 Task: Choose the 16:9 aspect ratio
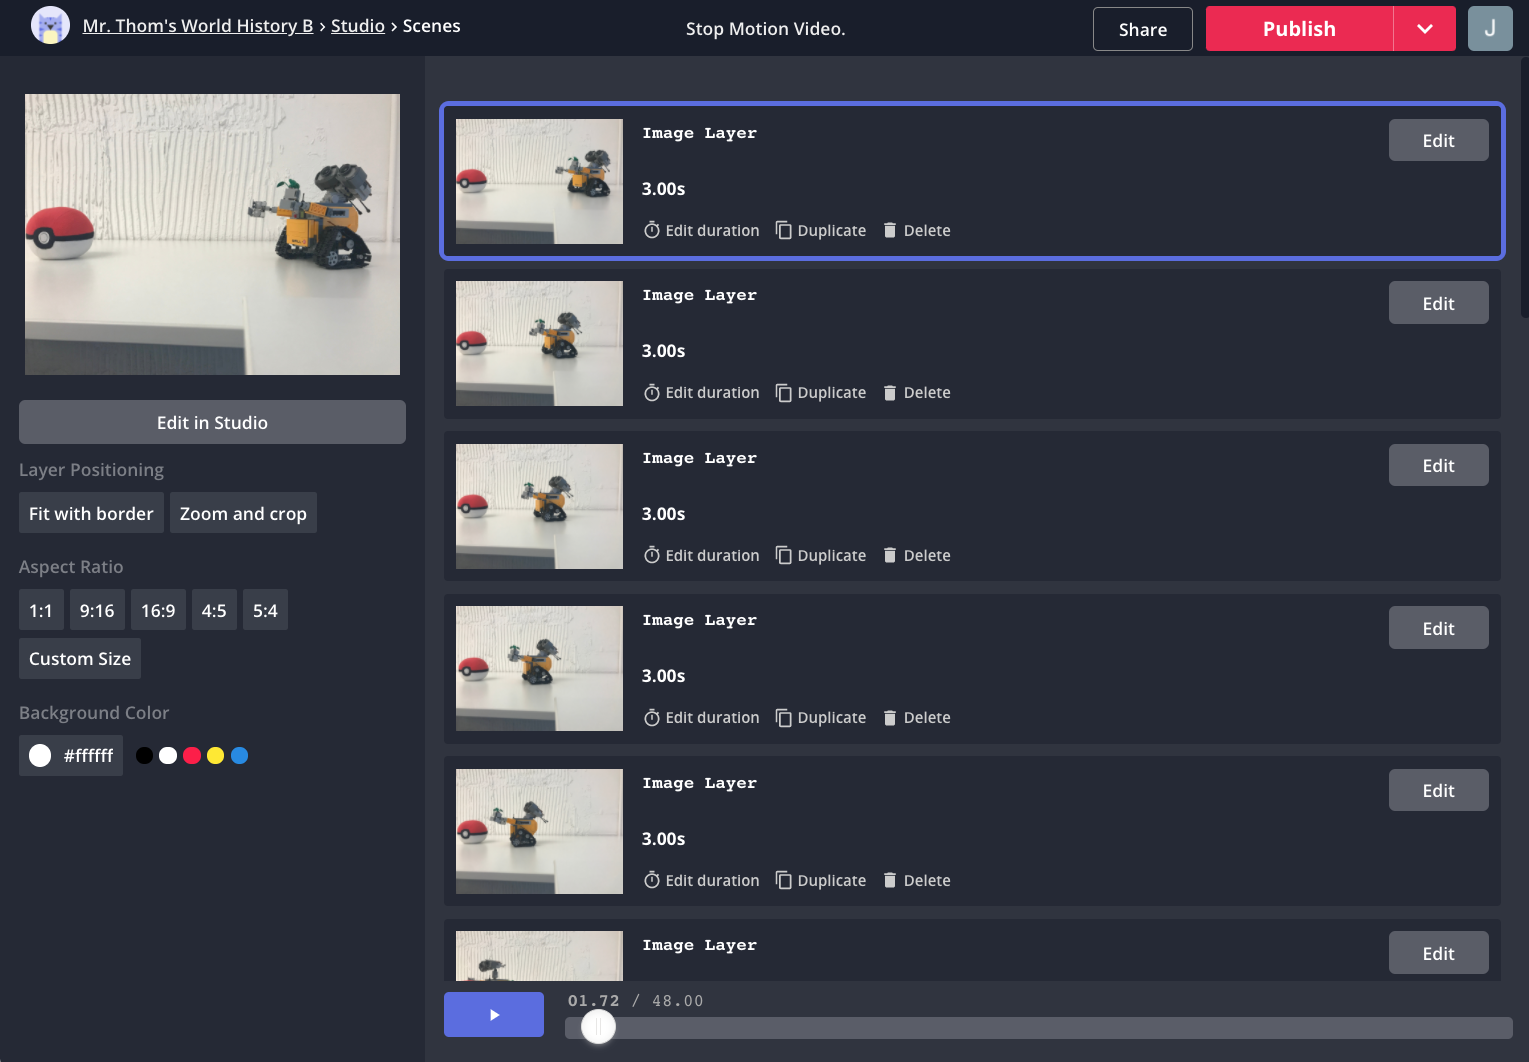click(x=158, y=610)
